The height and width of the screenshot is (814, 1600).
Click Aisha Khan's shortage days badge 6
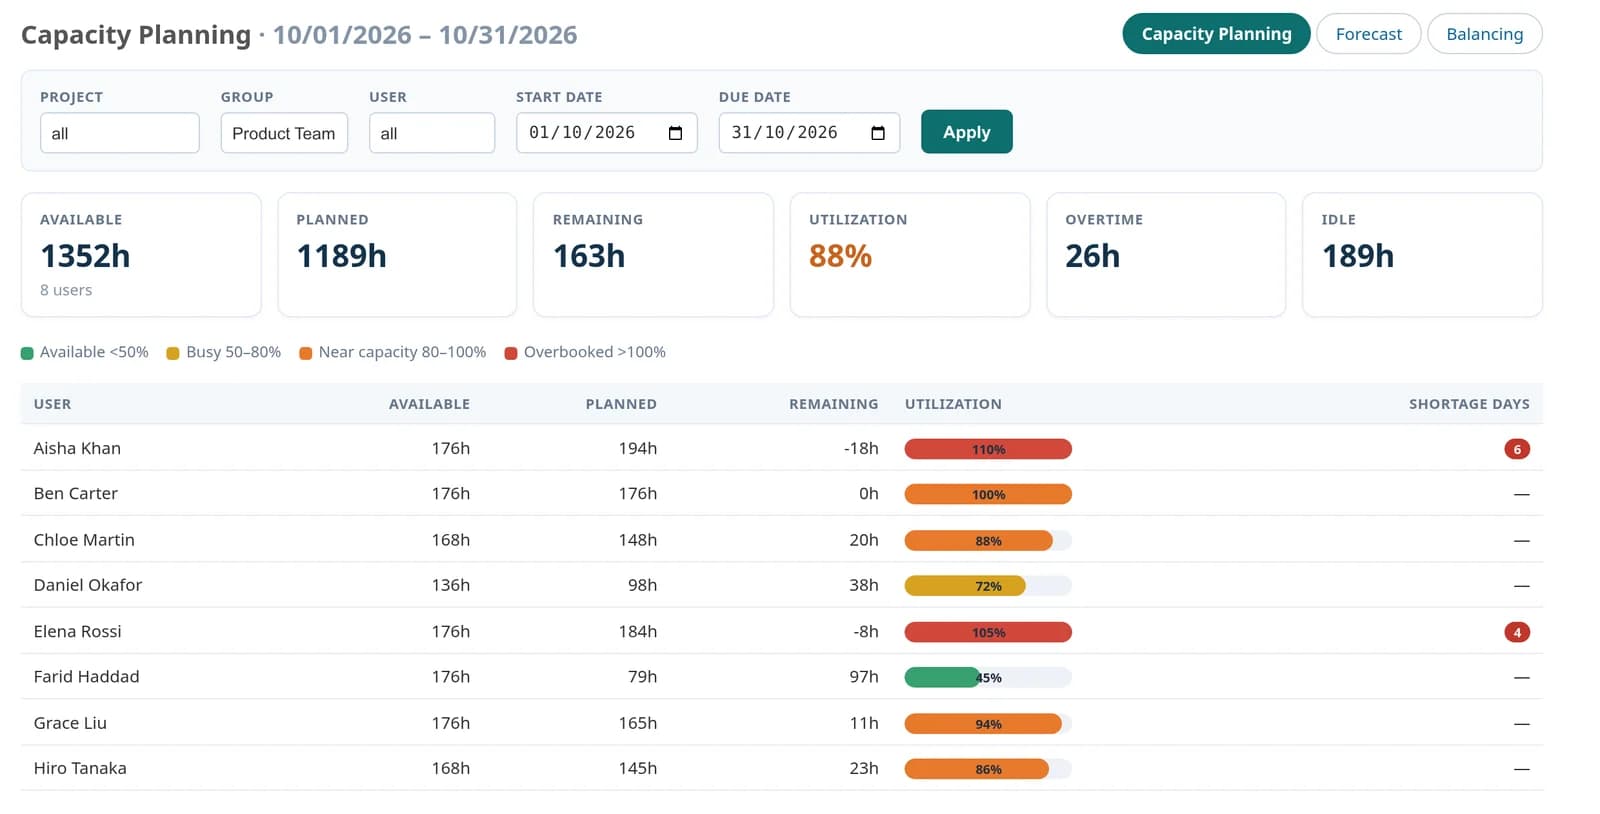(x=1516, y=449)
